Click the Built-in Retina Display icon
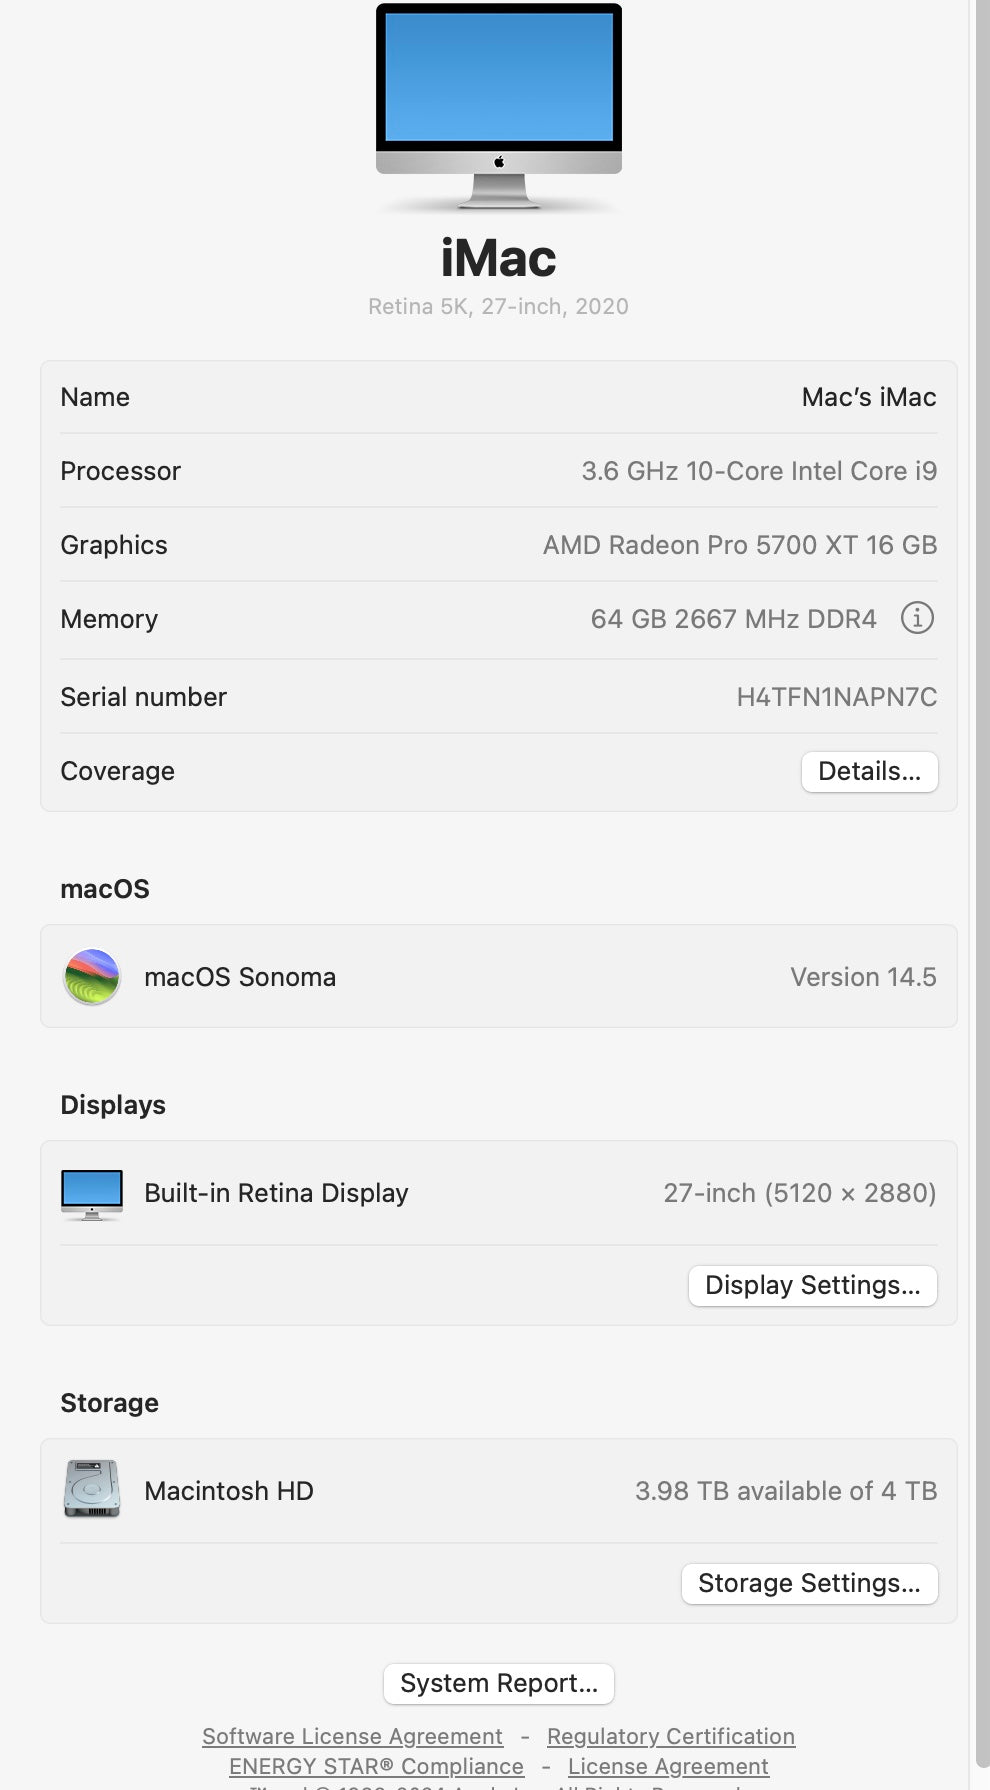Image resolution: width=990 pixels, height=1790 pixels. click(x=91, y=1192)
